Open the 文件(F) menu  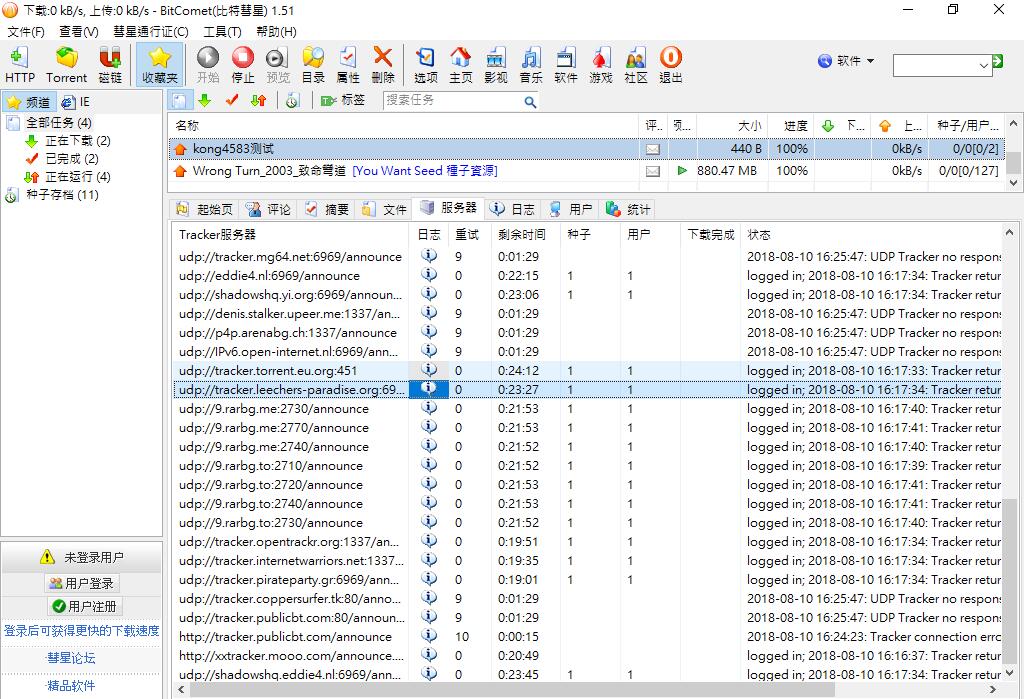[26, 31]
